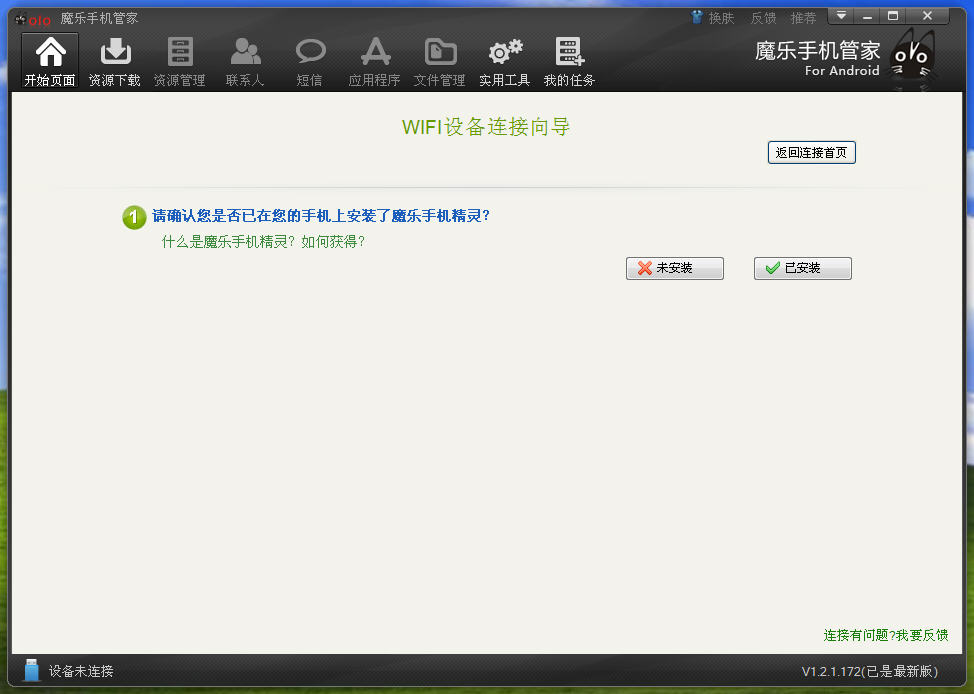Click the 魔乐手机管家 For Android brand text
This screenshot has width=974, height=694.
(817, 59)
